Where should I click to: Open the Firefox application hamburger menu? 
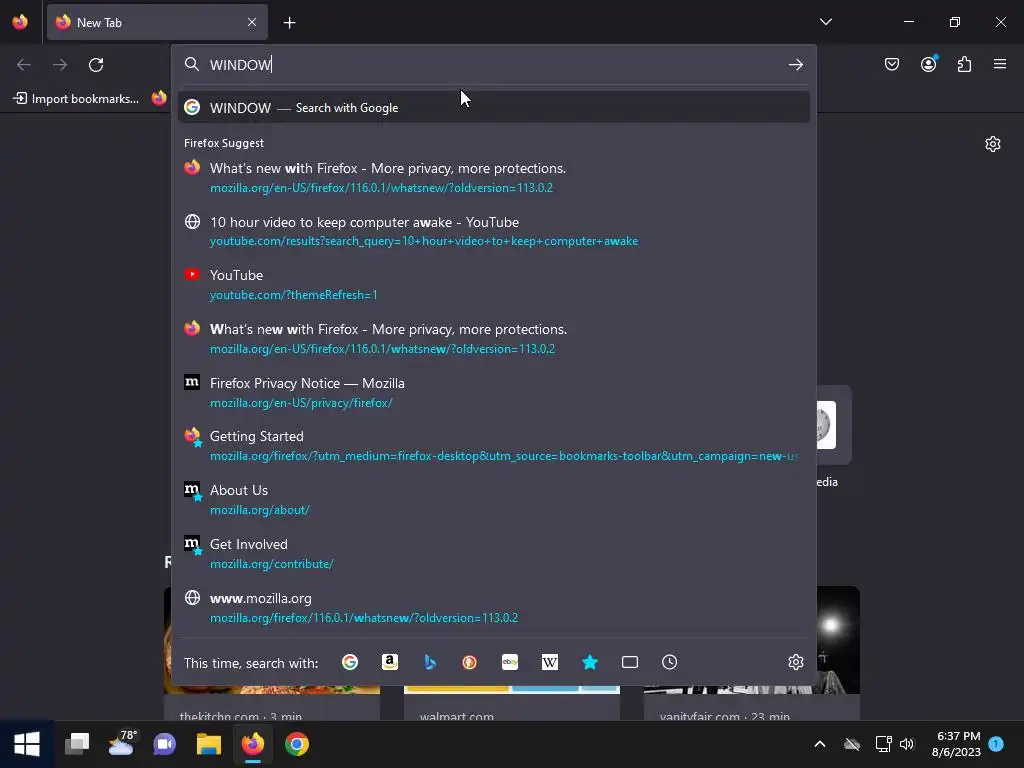pos(1000,64)
